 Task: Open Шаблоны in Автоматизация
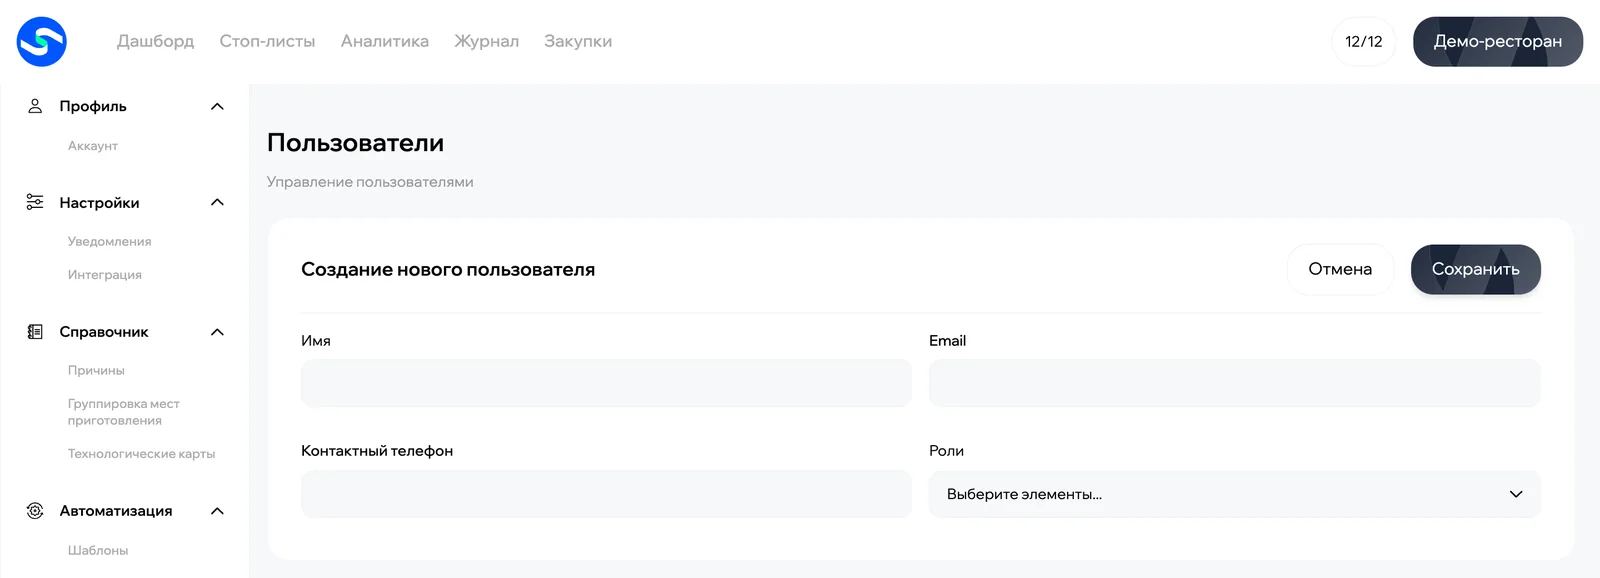pyautogui.click(x=98, y=550)
